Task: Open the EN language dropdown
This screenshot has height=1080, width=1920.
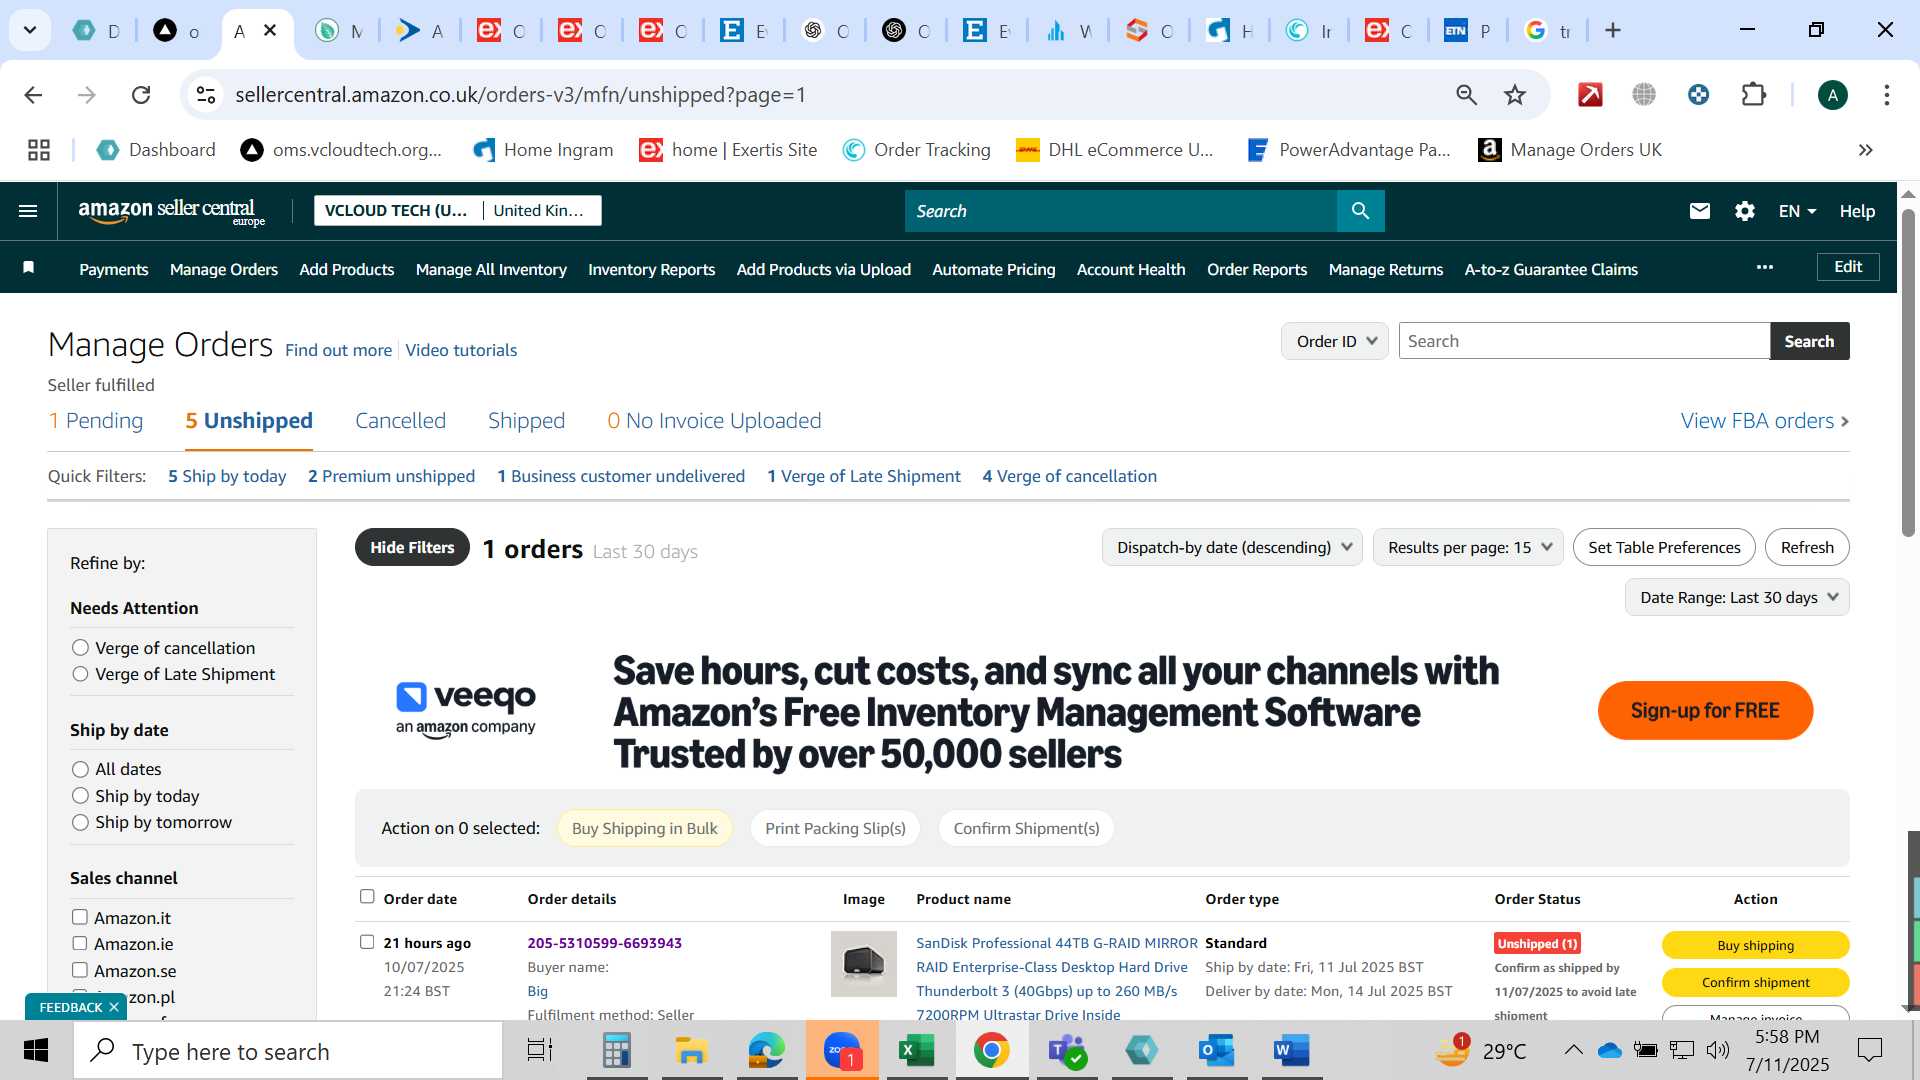Action: 1797,211
